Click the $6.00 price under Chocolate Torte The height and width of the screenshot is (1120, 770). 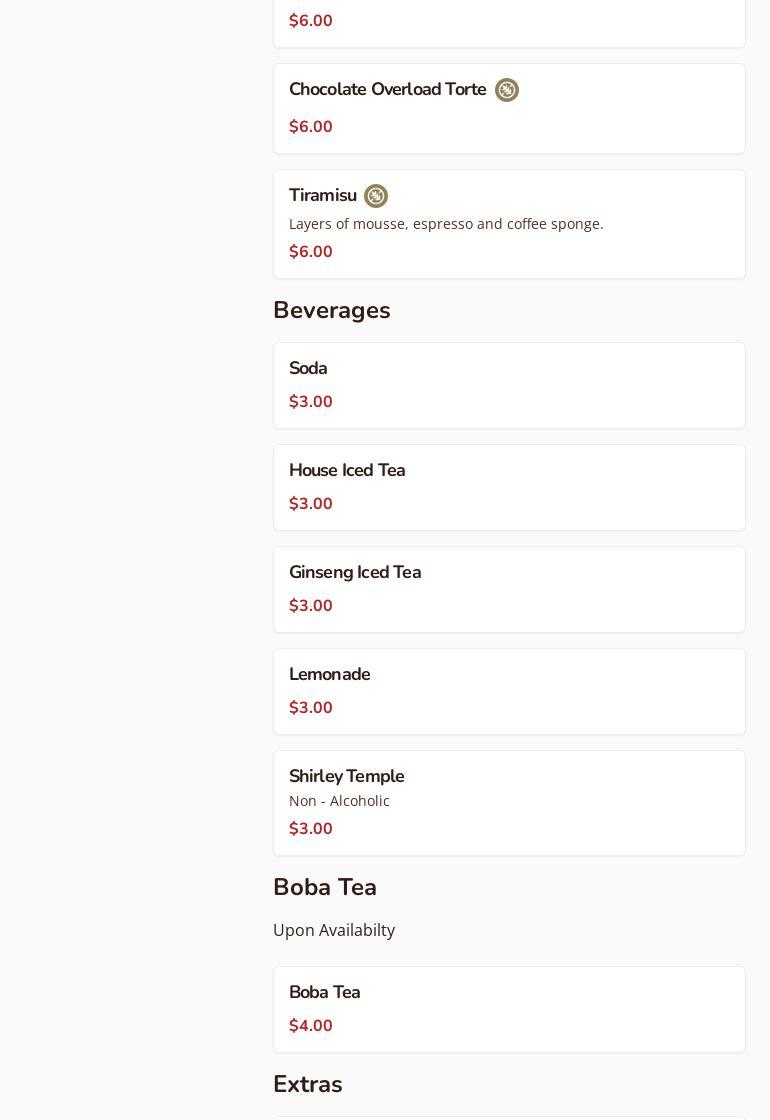tap(311, 127)
